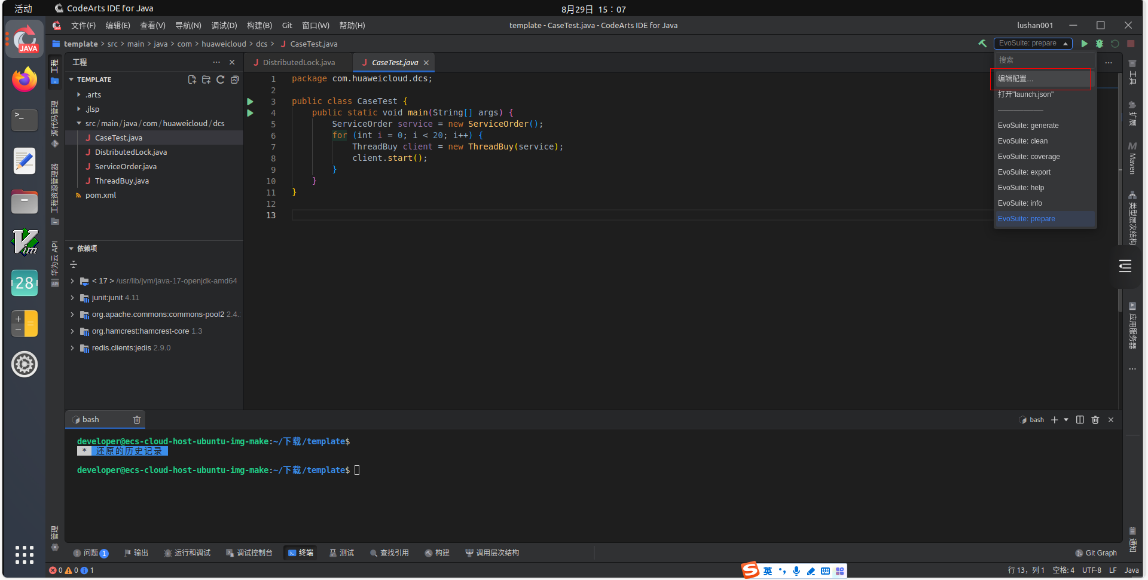Click the green Run button in toolbar
1148x580 pixels.
[x=1084, y=44]
